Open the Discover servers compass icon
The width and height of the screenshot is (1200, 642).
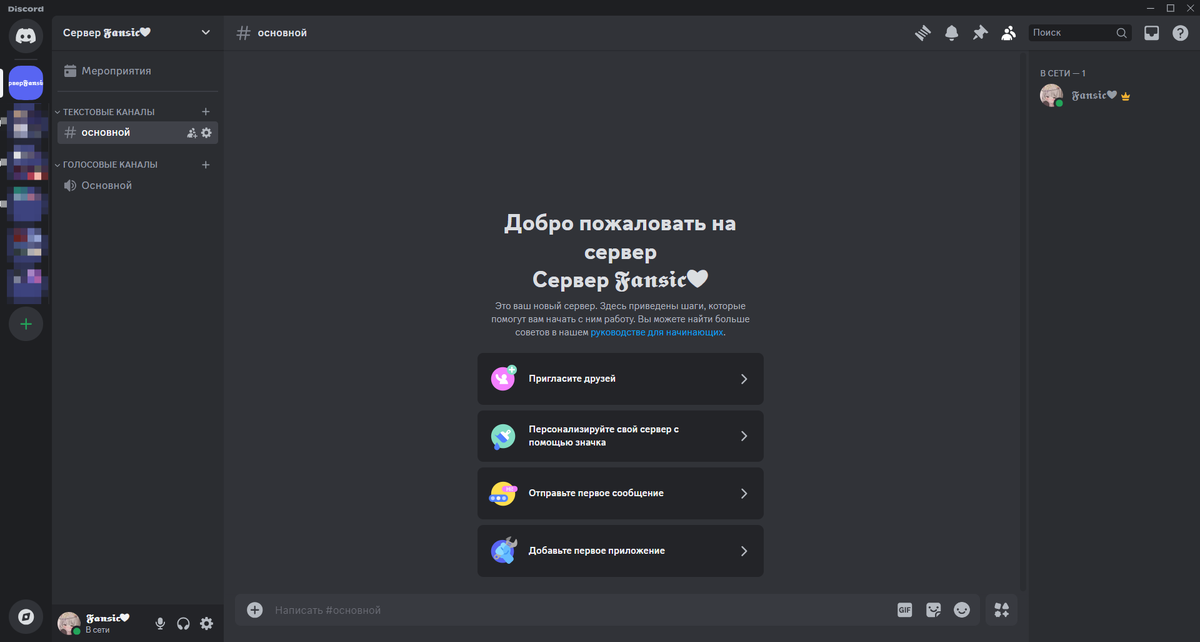coord(26,617)
